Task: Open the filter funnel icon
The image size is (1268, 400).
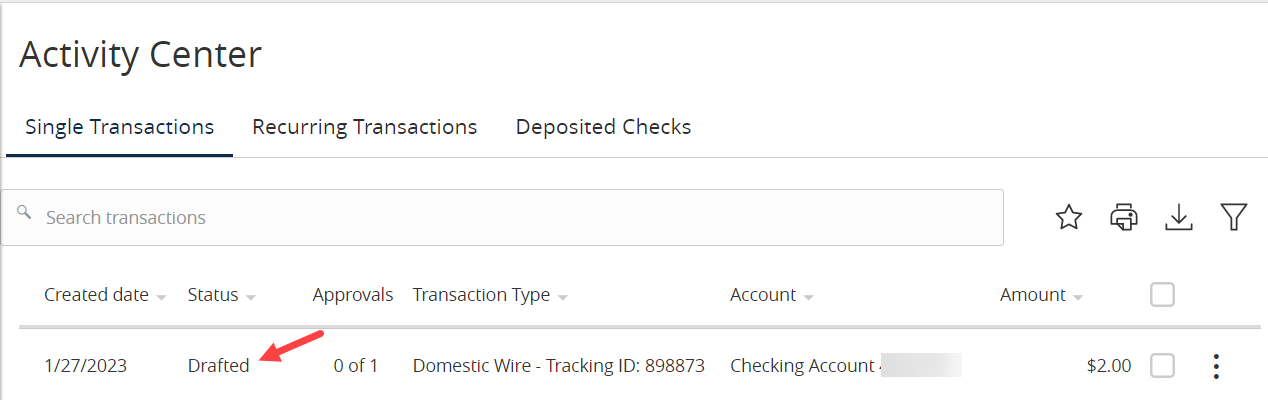Action: pyautogui.click(x=1234, y=217)
